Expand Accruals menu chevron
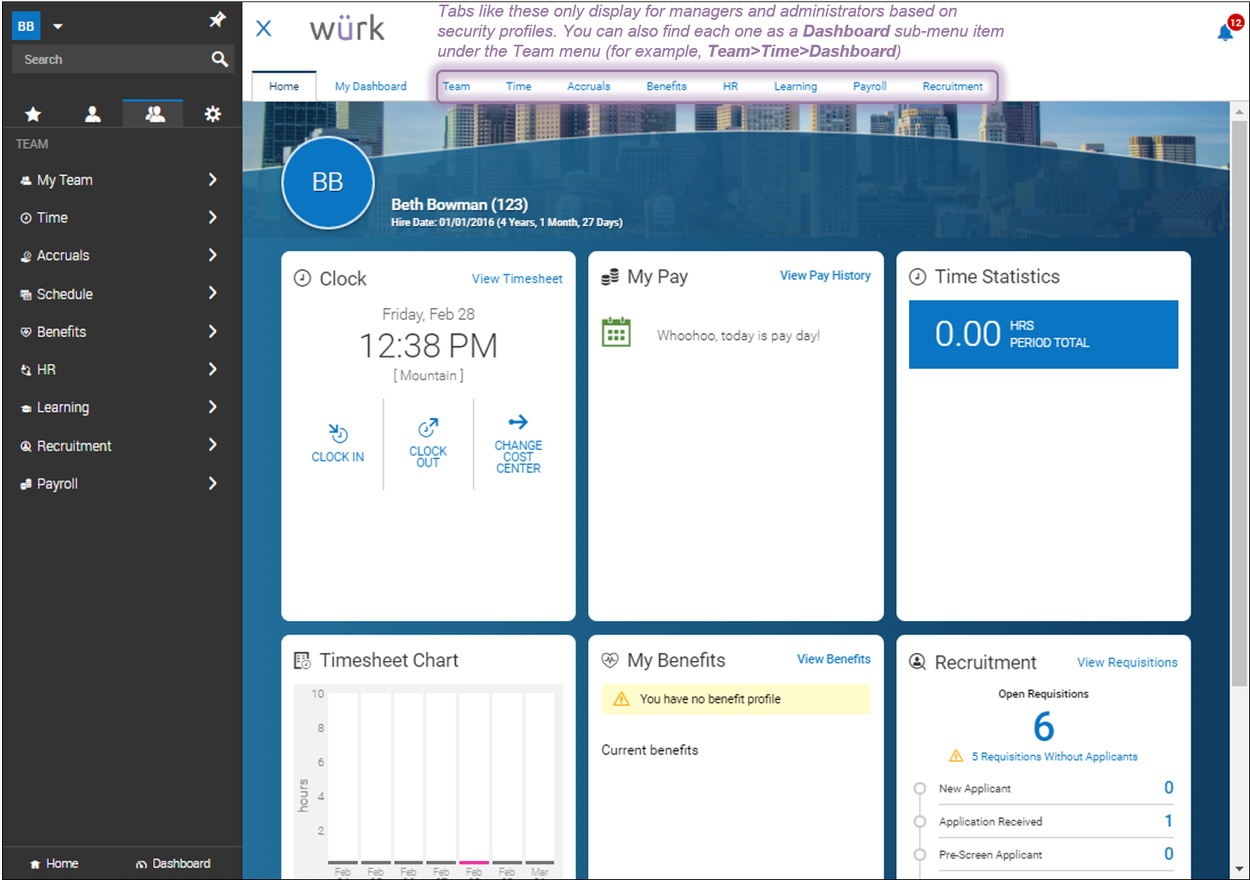1250x880 pixels. coord(213,255)
